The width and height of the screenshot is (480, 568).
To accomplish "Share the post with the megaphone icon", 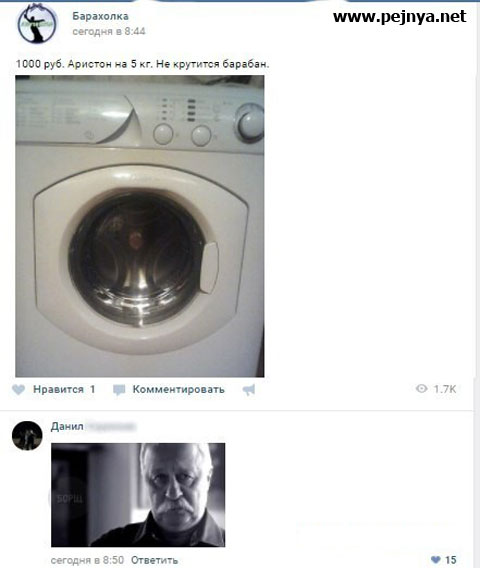I will (249, 390).
